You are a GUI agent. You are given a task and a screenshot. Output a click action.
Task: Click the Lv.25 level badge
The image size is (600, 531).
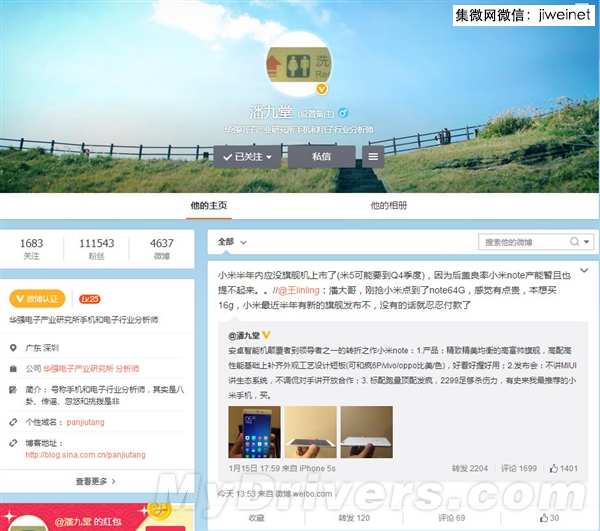coord(90,299)
